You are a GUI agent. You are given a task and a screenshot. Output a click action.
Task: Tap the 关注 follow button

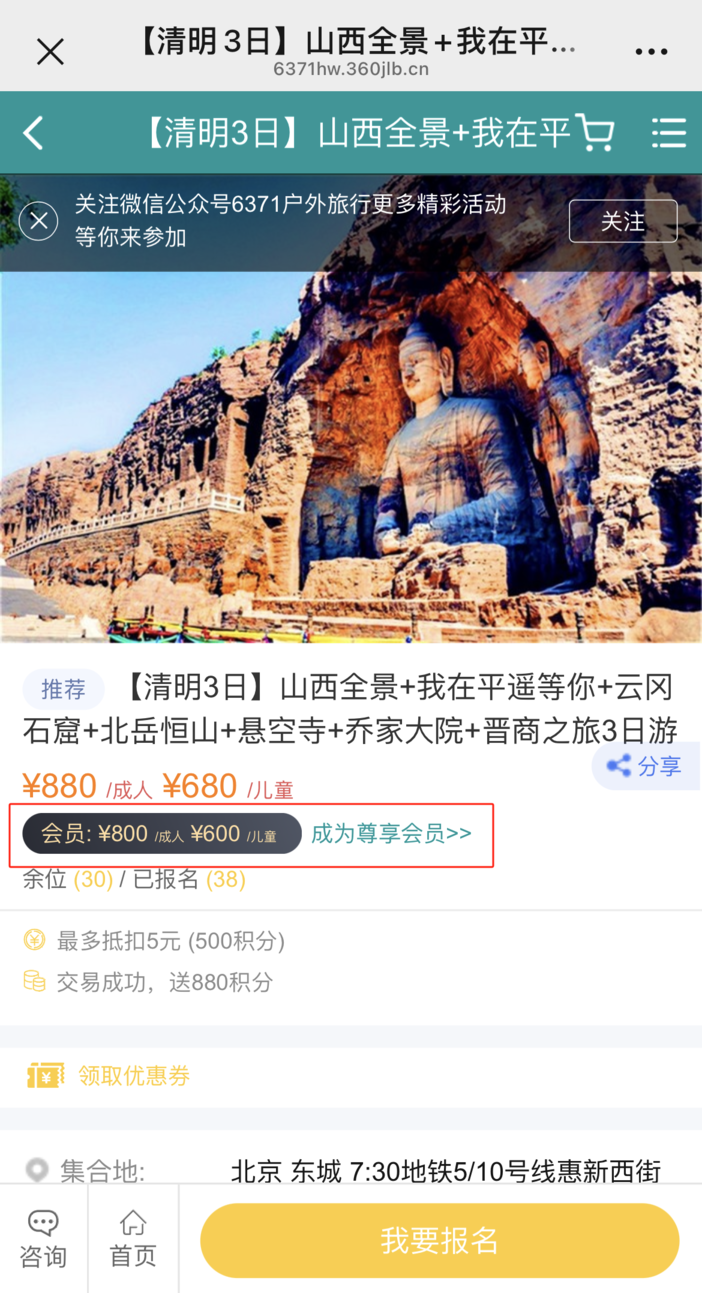(623, 221)
